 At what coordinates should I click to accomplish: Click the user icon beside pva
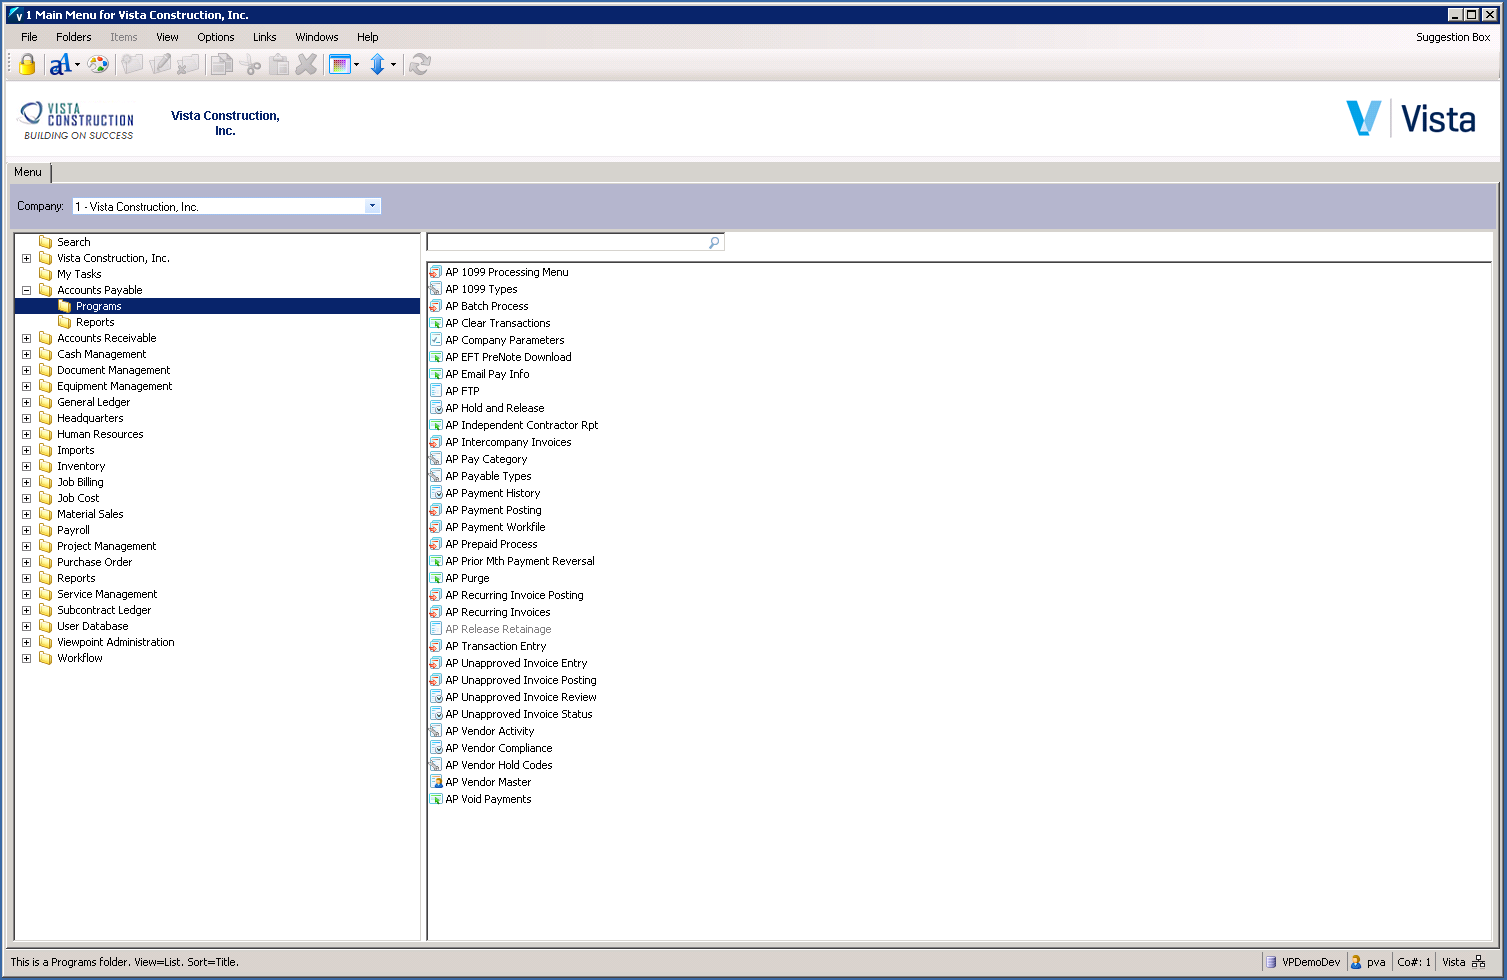[1356, 962]
